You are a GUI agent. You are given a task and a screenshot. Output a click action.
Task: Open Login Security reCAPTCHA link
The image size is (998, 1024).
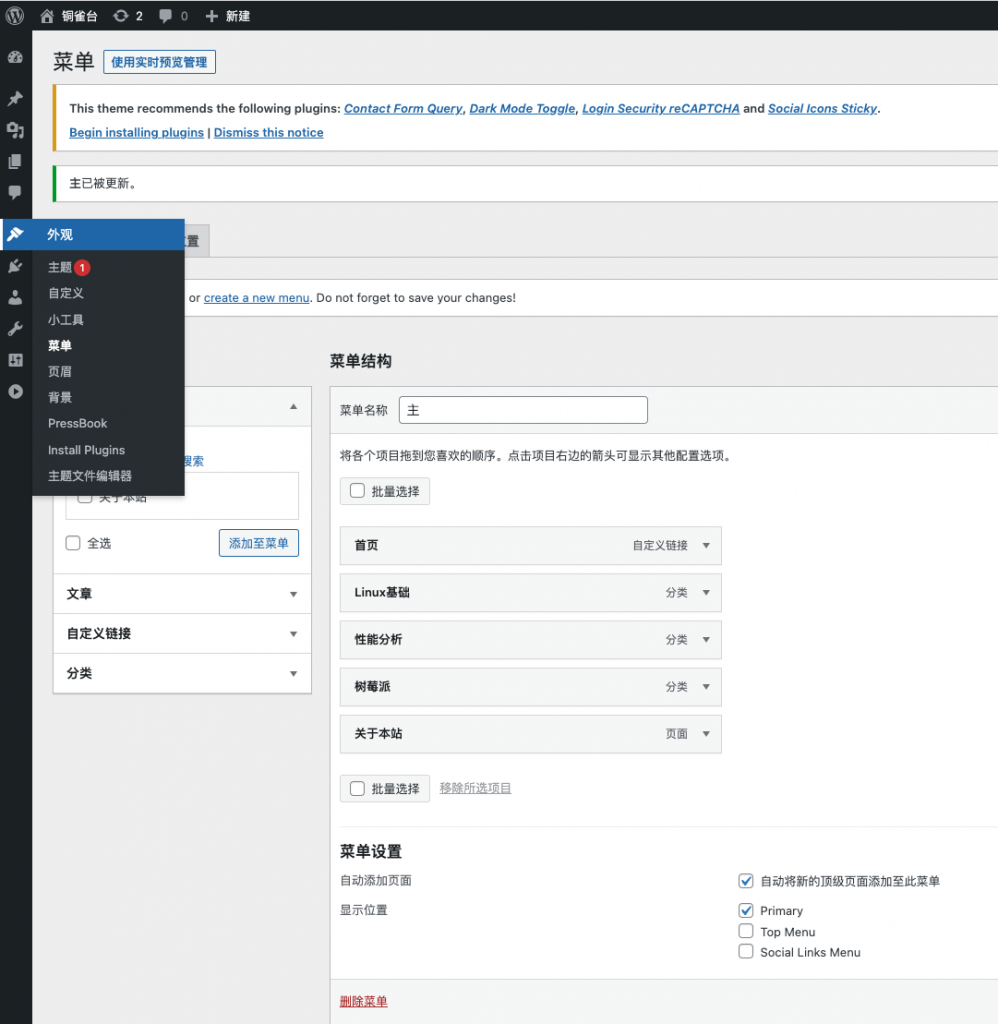[661, 108]
